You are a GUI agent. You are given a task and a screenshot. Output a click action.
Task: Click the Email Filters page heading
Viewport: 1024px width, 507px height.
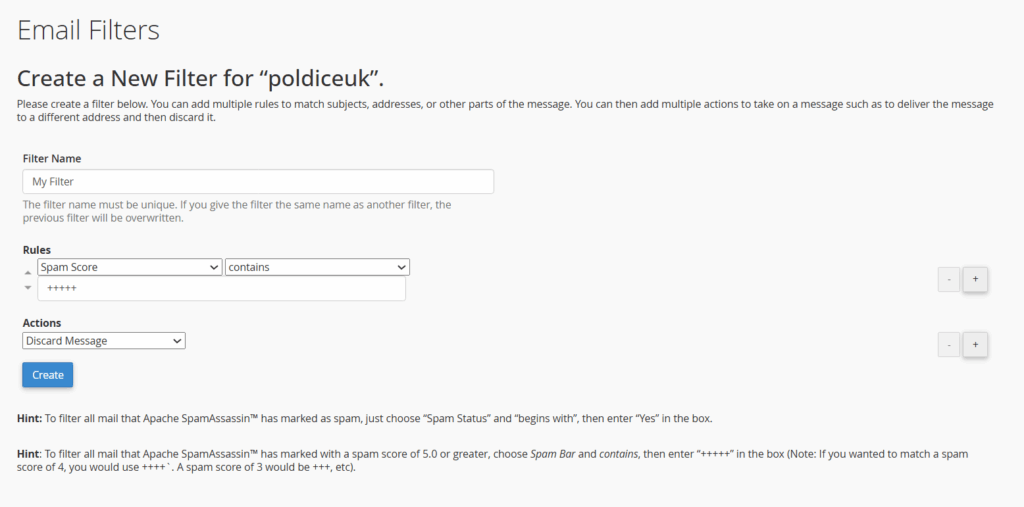click(x=89, y=30)
